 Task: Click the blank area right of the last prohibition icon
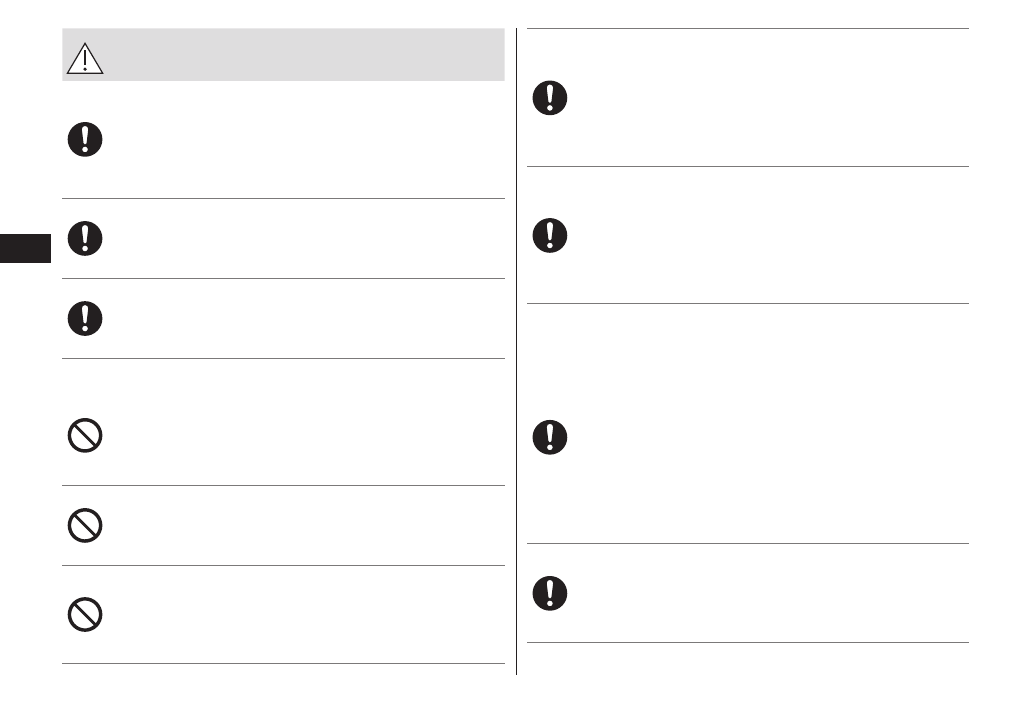pyautogui.click(x=300, y=614)
